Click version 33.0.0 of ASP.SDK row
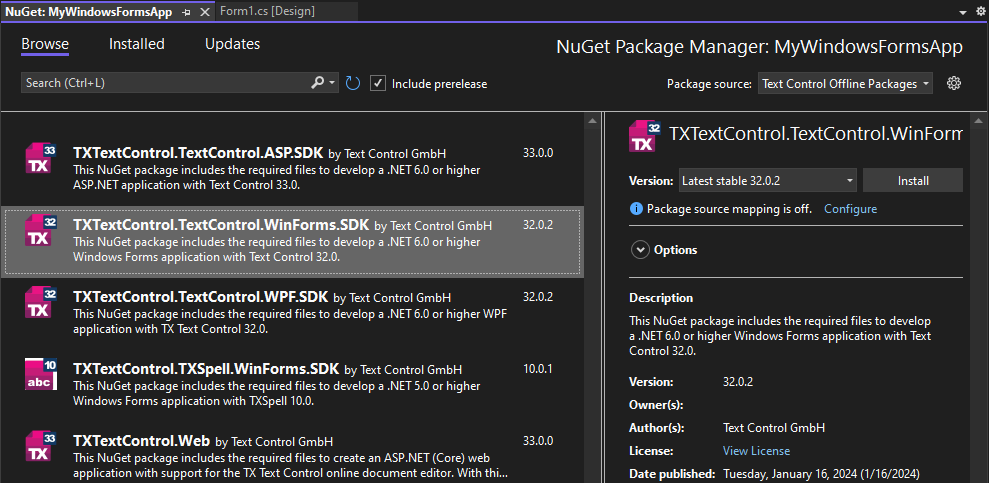The image size is (989, 483). (538, 153)
